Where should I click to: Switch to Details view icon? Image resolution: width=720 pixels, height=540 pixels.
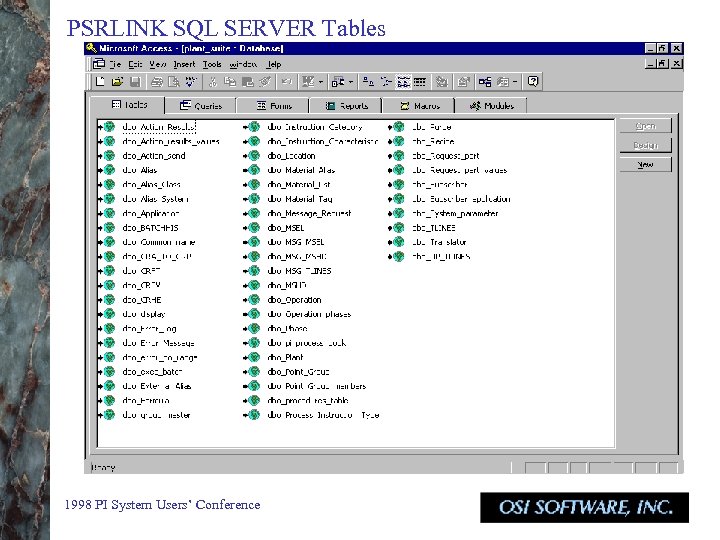[420, 82]
